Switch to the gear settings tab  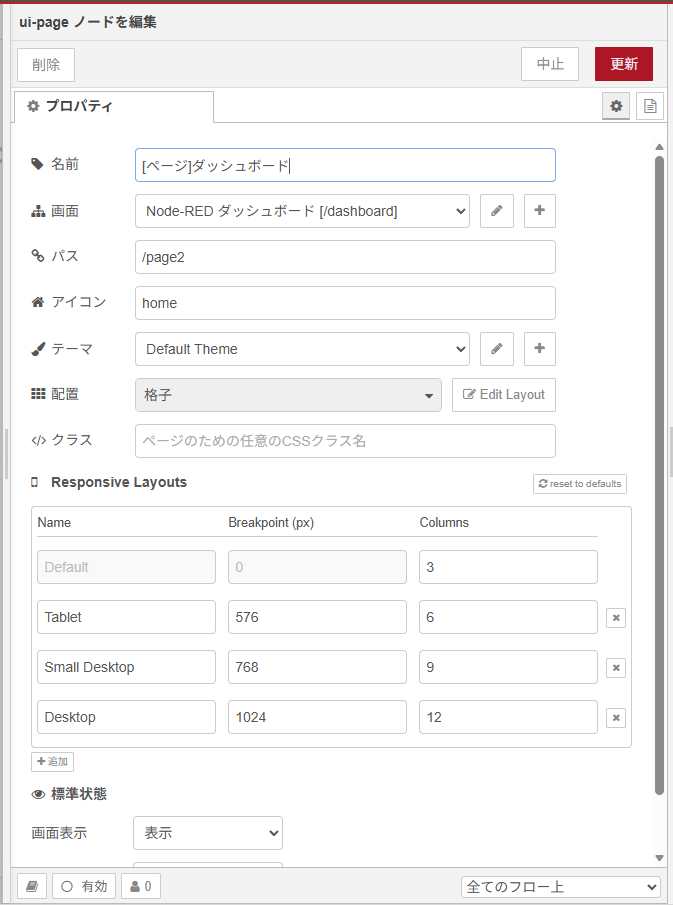pos(616,106)
